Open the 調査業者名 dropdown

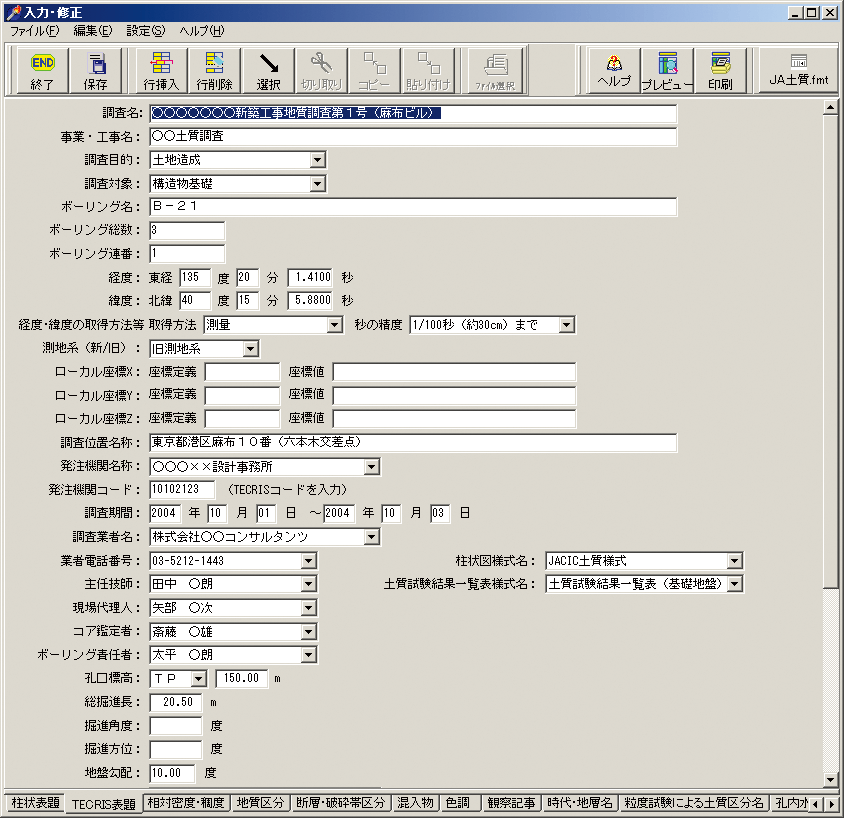pos(371,537)
